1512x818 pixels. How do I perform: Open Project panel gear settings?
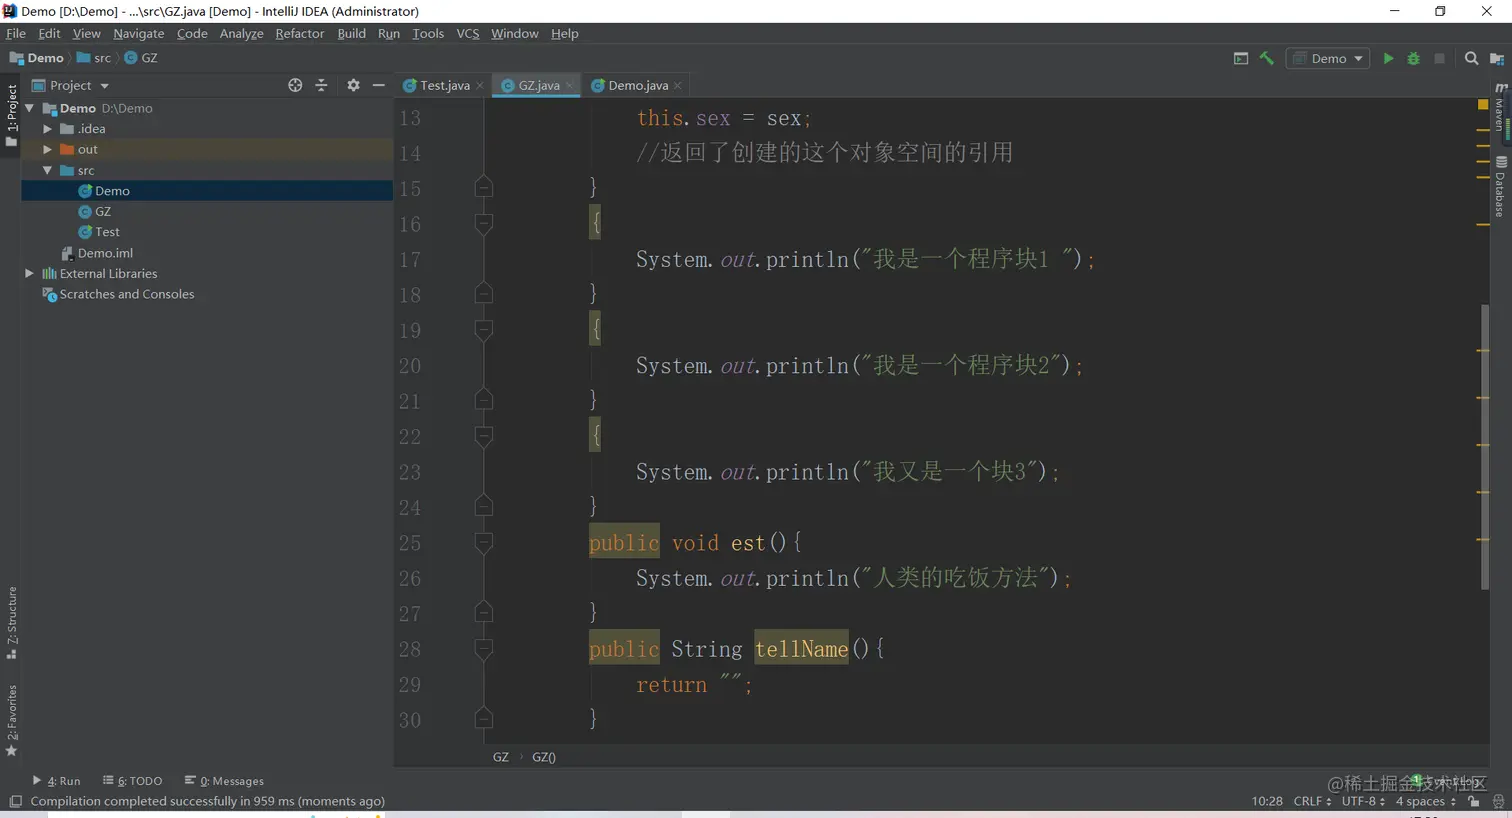pyautogui.click(x=353, y=86)
